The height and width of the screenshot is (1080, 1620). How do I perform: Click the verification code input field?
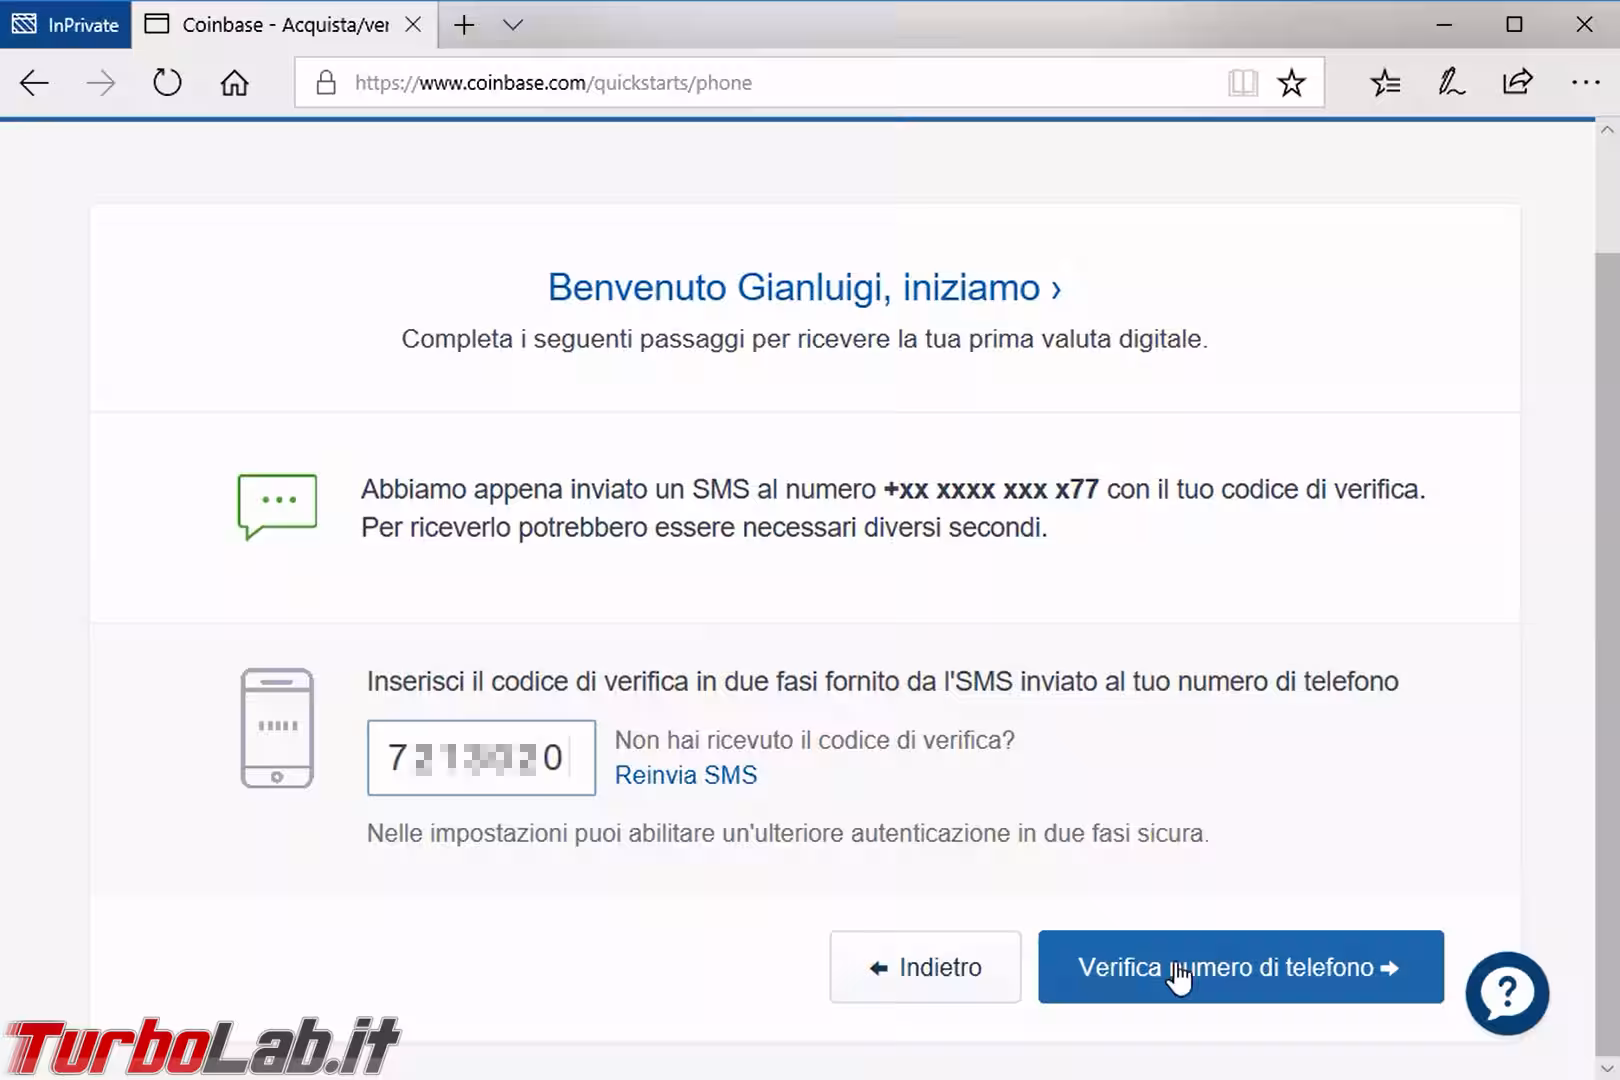[481, 758]
